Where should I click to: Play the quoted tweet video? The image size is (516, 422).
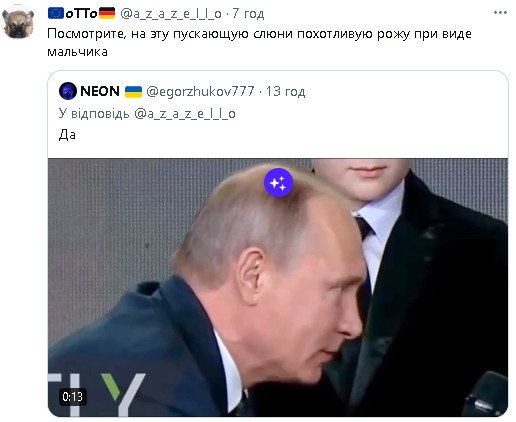[278, 287]
